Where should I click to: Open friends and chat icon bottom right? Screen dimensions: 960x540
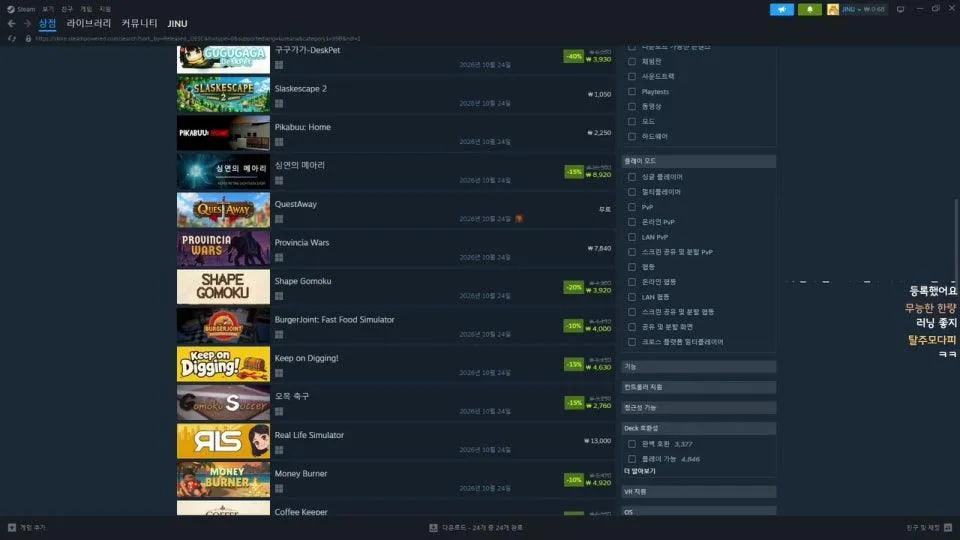(948, 527)
